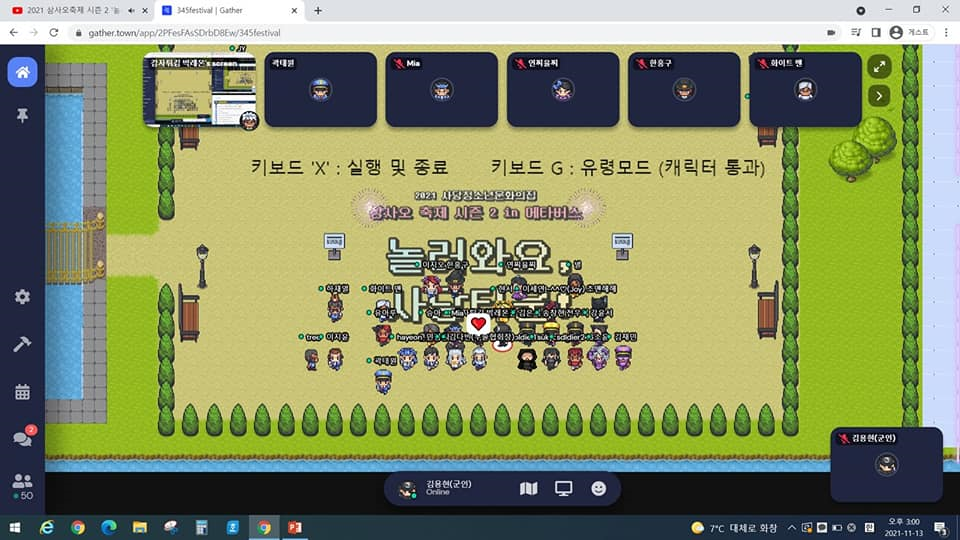Open the emoji reactions button
Viewport: 960px width, 540px height.
tap(599, 488)
